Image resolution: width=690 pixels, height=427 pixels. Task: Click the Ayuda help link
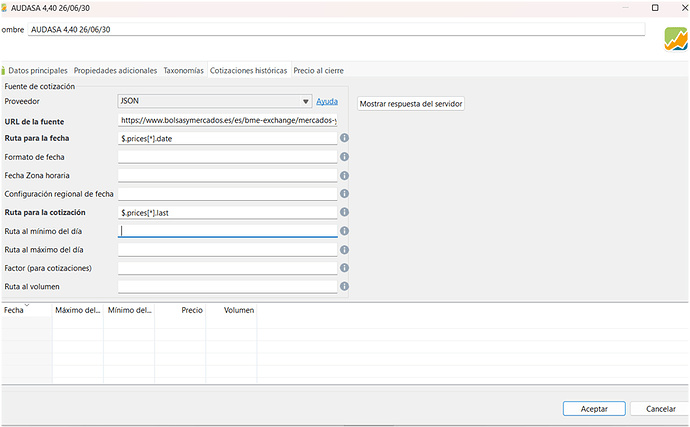(327, 102)
